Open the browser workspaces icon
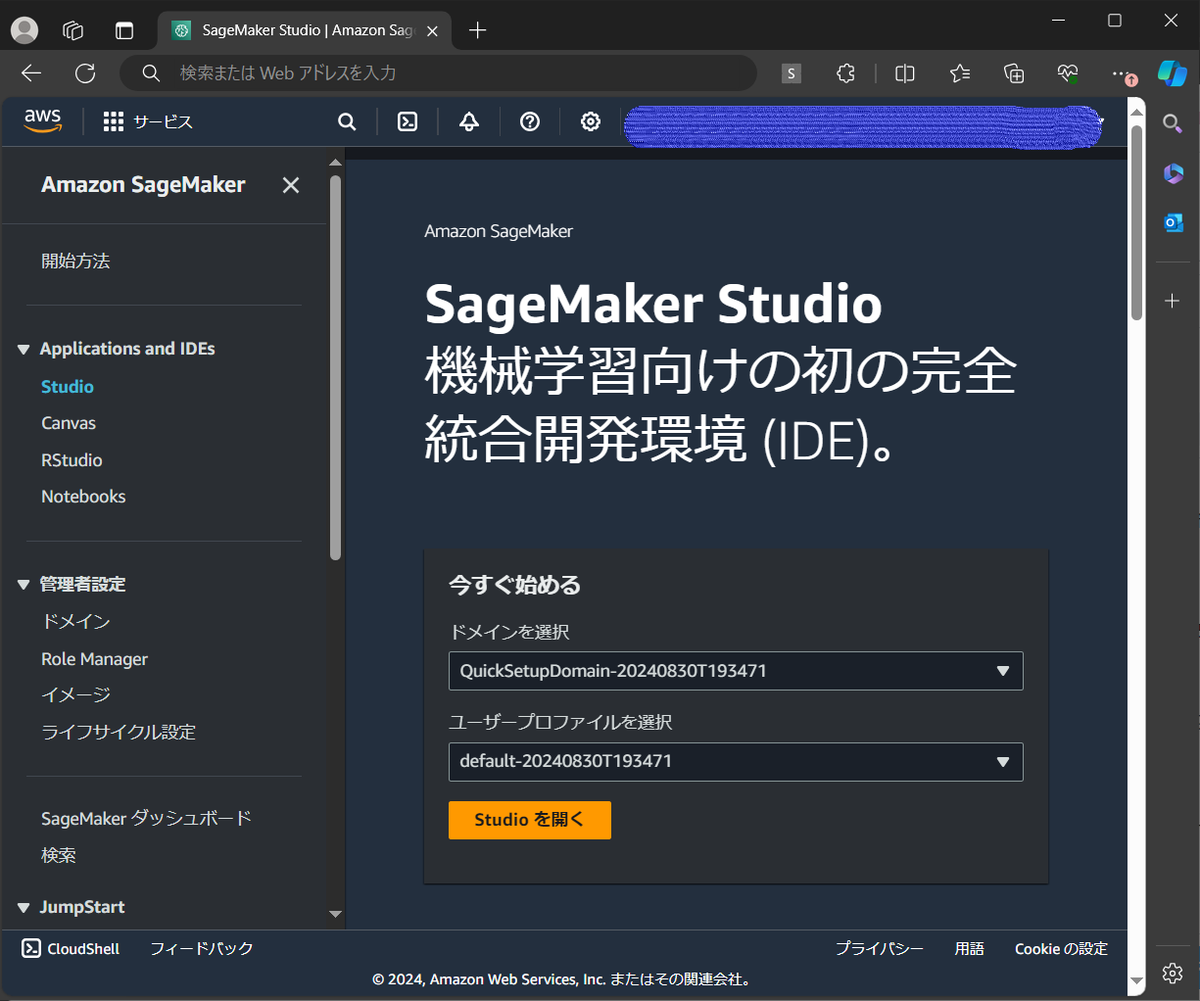The width and height of the screenshot is (1200, 1001). [73, 30]
